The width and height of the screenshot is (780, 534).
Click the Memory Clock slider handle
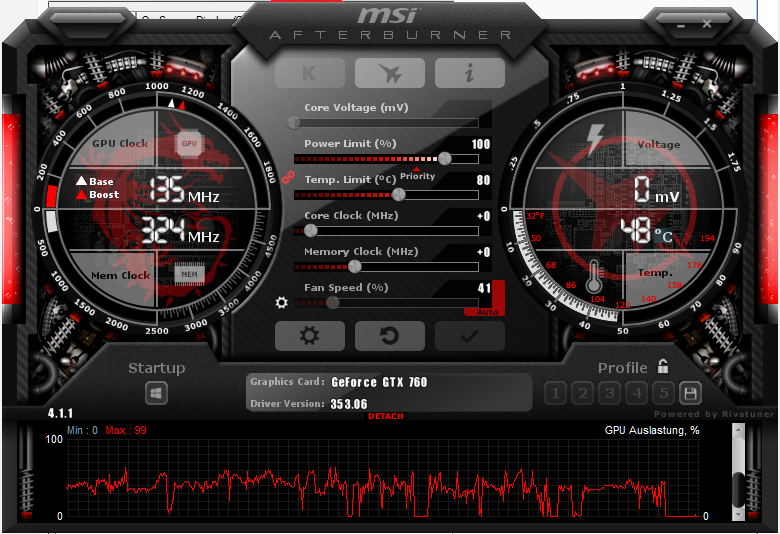(x=355, y=267)
